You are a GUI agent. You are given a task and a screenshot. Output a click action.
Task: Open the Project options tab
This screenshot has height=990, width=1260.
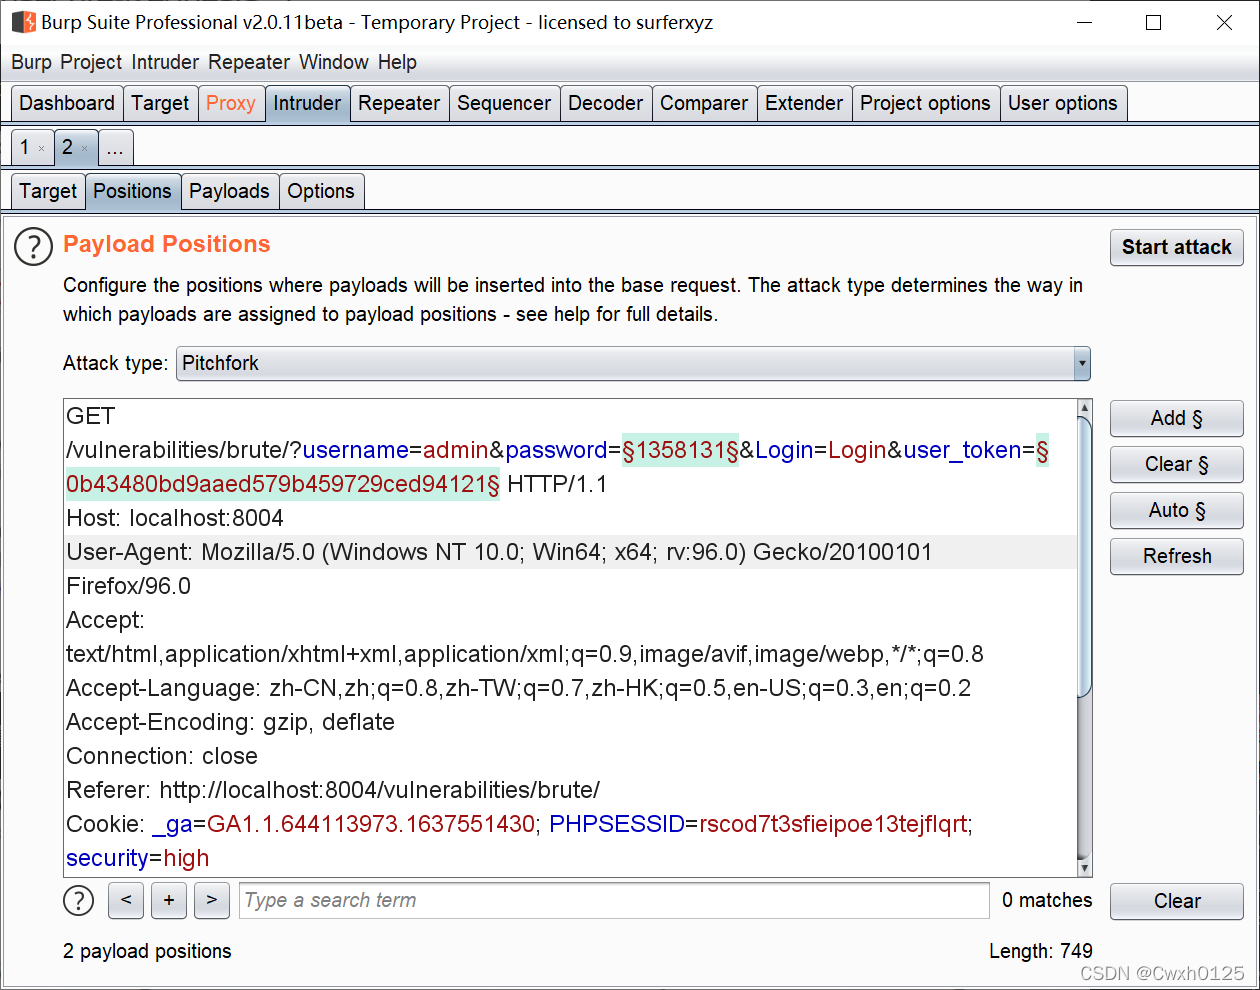[925, 103]
